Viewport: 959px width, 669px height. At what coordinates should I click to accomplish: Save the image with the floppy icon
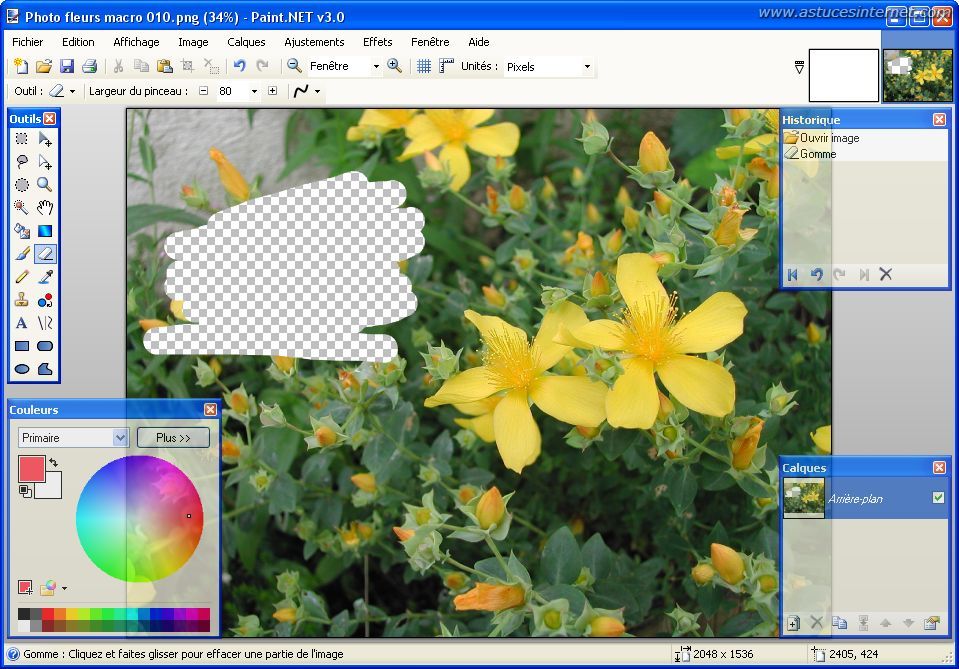[67, 66]
